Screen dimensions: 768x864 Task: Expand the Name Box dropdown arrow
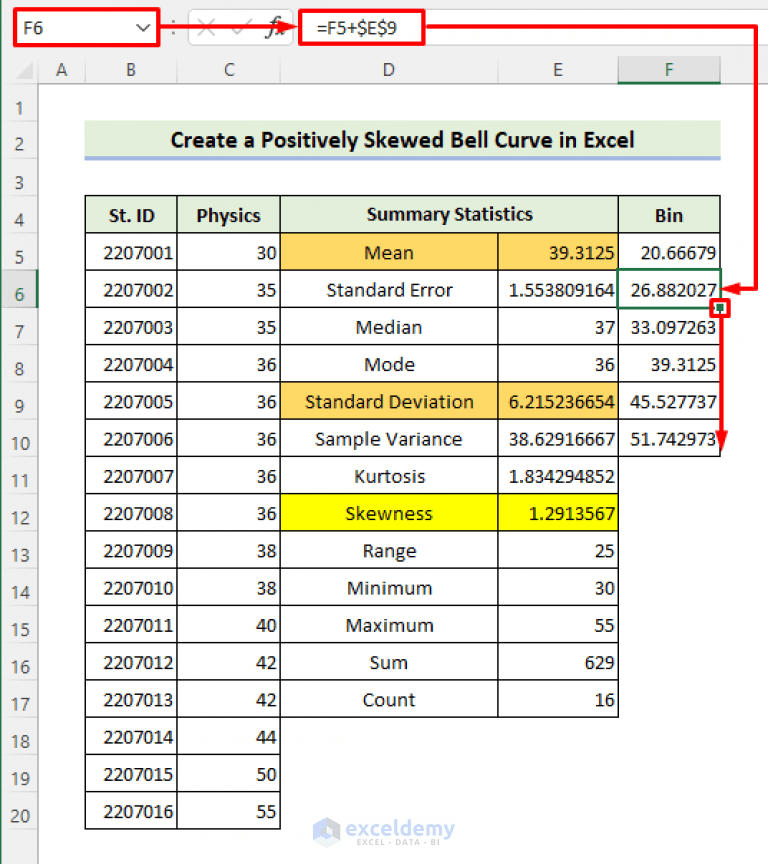(143, 28)
